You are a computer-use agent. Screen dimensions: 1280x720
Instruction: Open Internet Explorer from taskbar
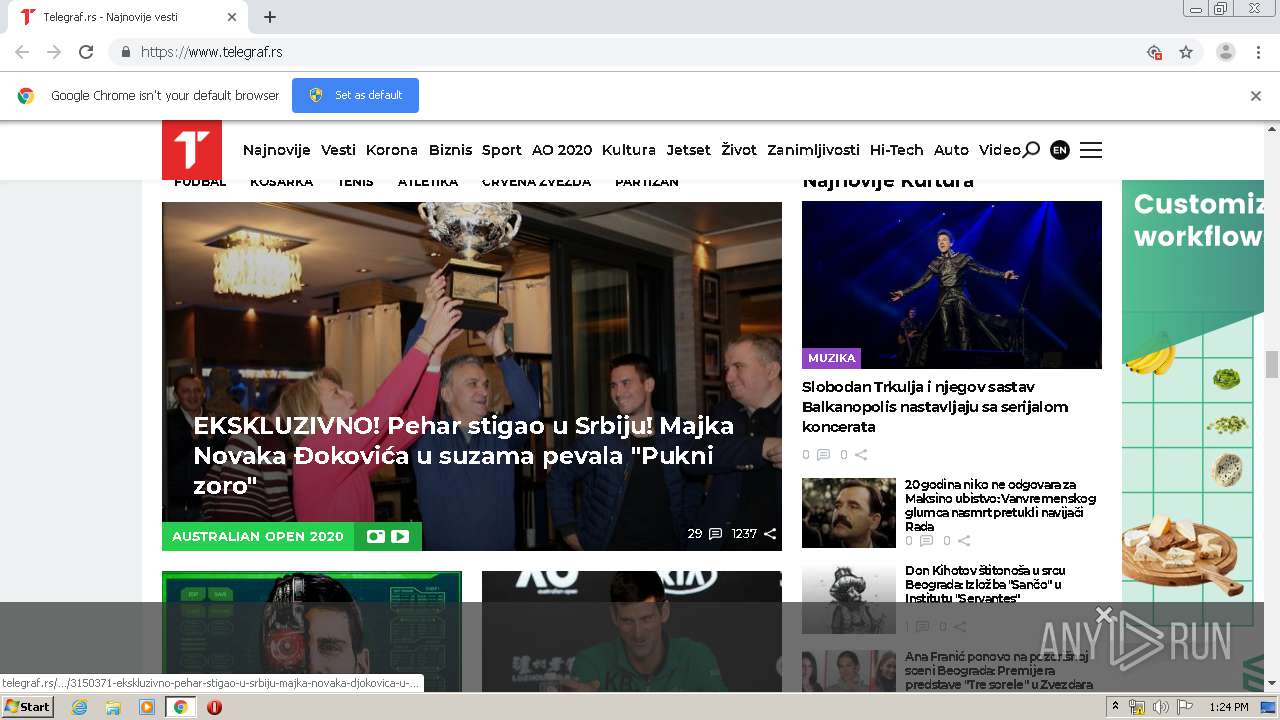pos(79,707)
